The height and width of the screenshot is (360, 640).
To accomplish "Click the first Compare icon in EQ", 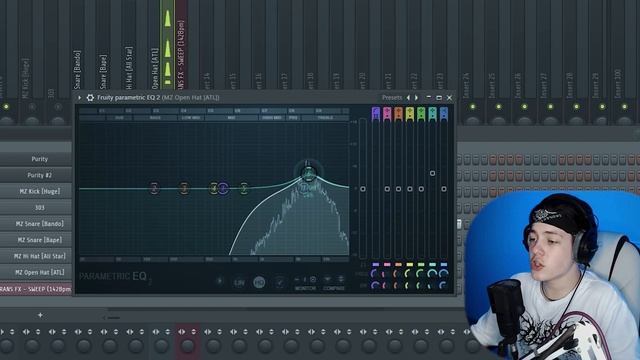I will tap(327, 280).
